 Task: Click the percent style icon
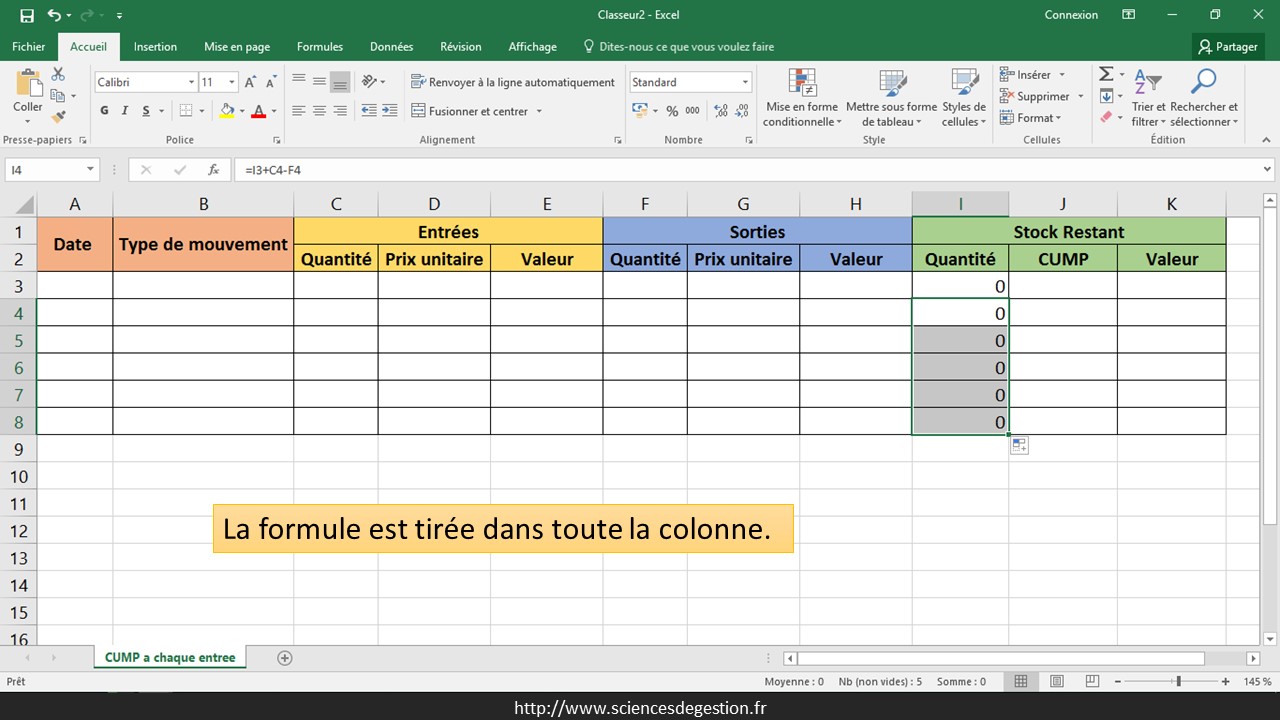(672, 111)
